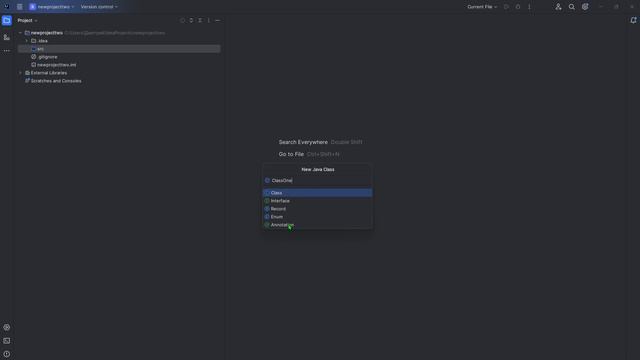Open the Project tool window icon
The height and width of the screenshot is (360, 640).
7,20
